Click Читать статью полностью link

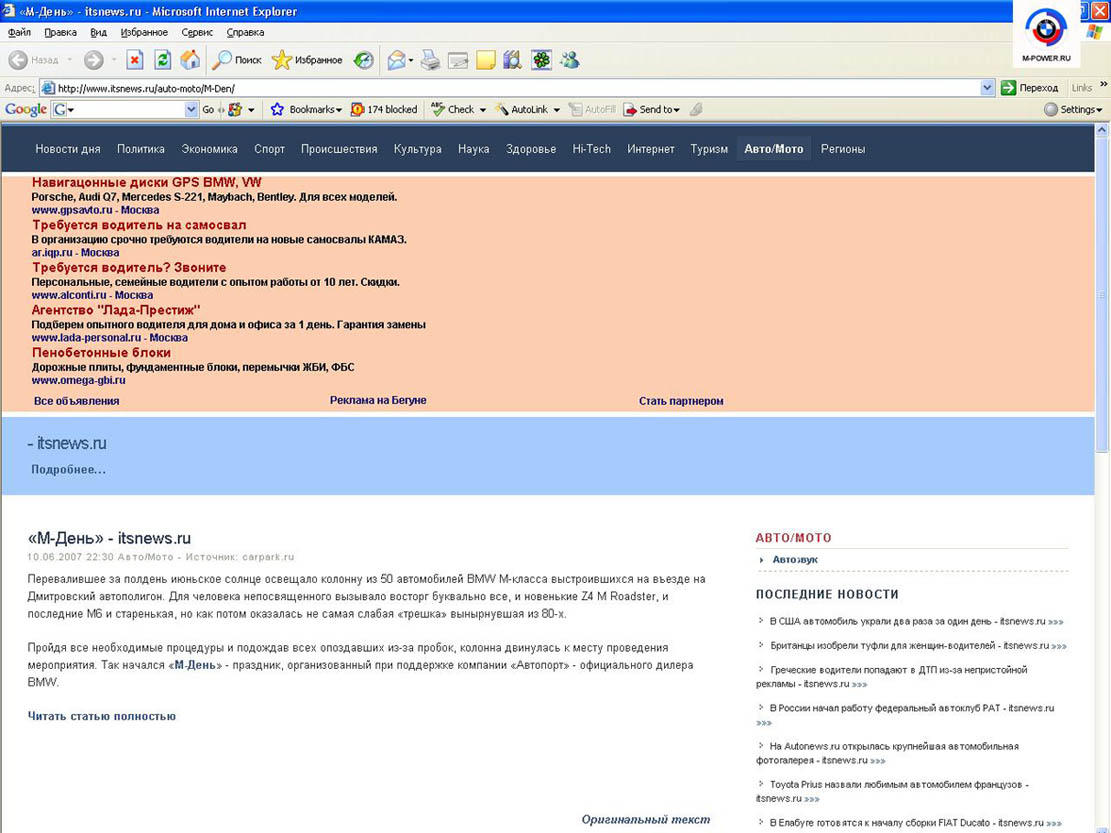click(101, 716)
